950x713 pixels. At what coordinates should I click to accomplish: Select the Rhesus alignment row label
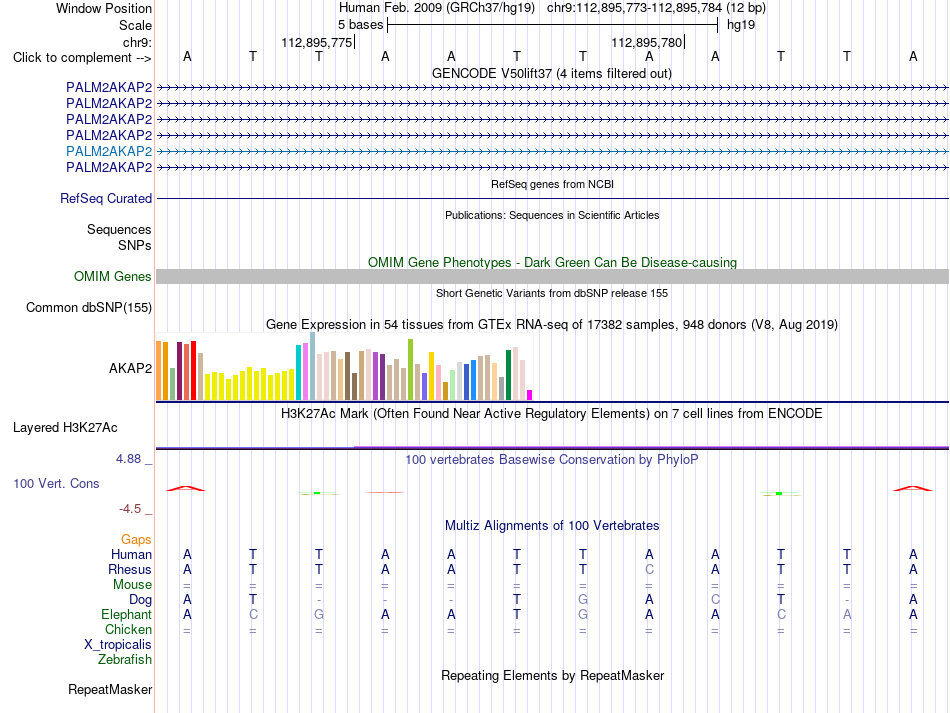point(130,569)
